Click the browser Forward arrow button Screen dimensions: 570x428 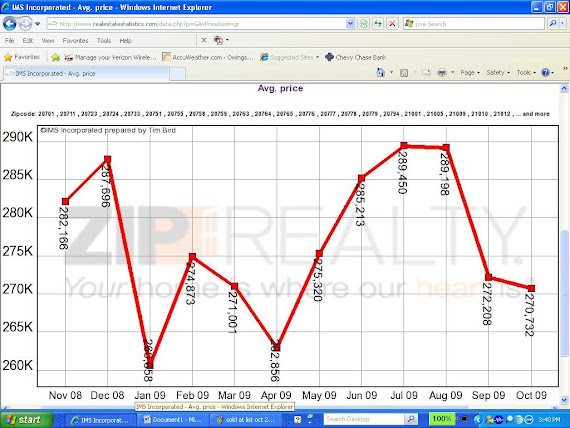tap(25, 24)
